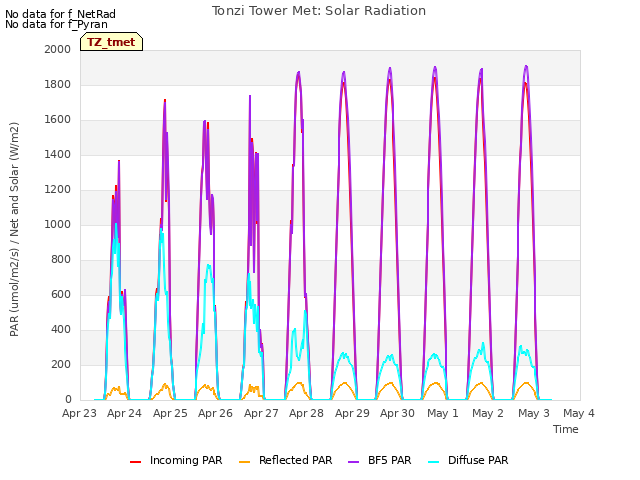Click the x-axis title Time

(566, 429)
